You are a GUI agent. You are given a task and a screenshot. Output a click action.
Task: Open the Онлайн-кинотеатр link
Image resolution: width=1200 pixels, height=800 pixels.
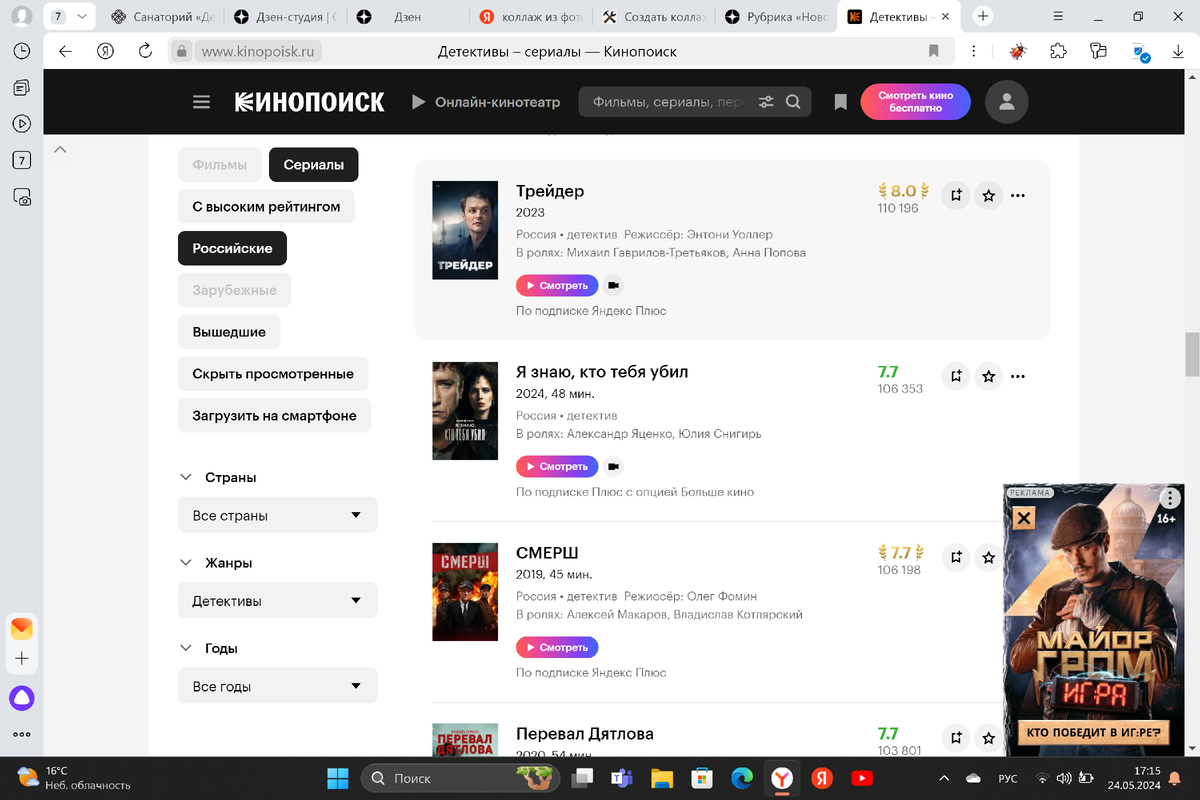[487, 102]
